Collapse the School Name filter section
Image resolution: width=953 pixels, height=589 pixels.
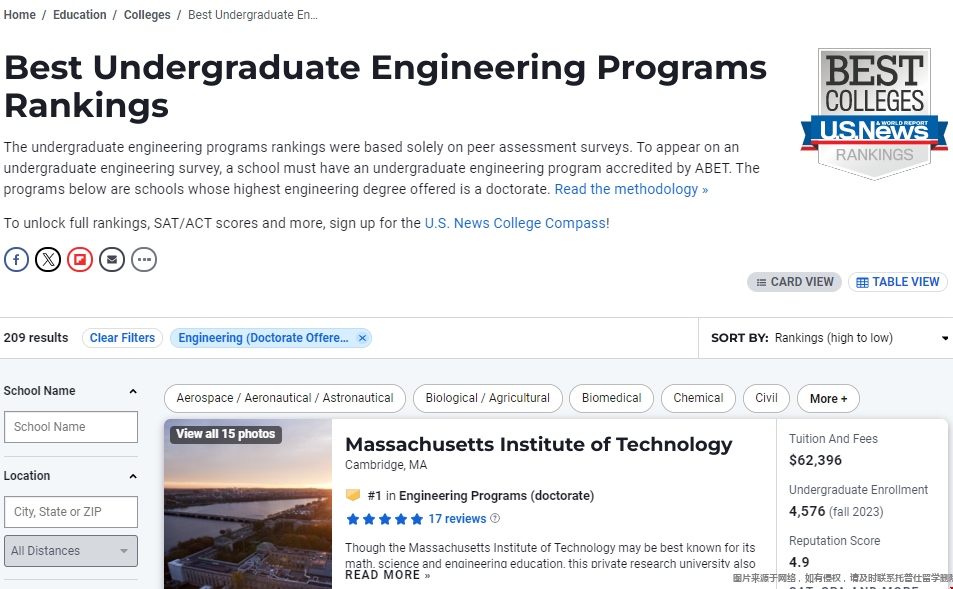(x=133, y=391)
